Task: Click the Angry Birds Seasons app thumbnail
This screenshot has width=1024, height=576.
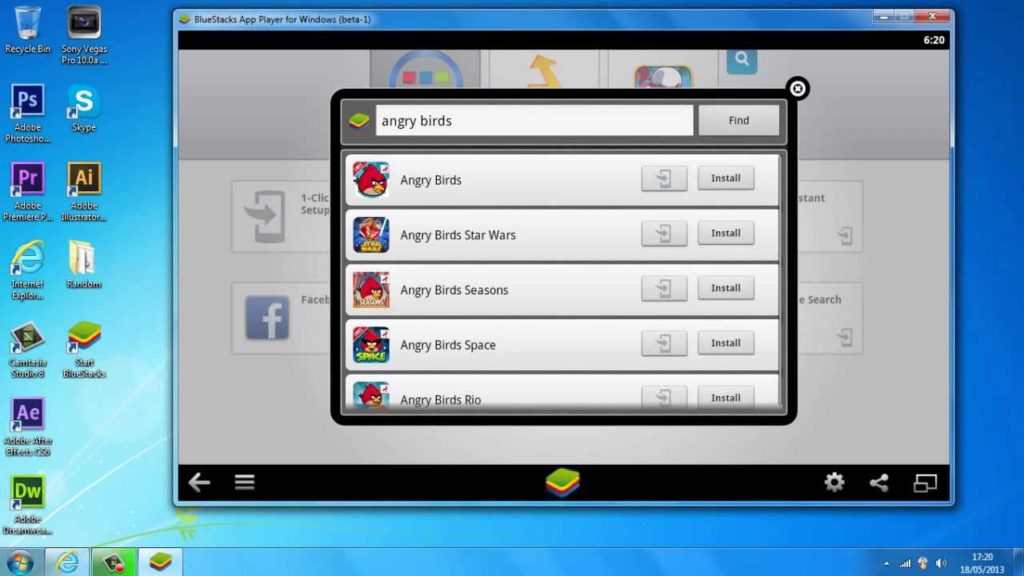Action: [371, 289]
